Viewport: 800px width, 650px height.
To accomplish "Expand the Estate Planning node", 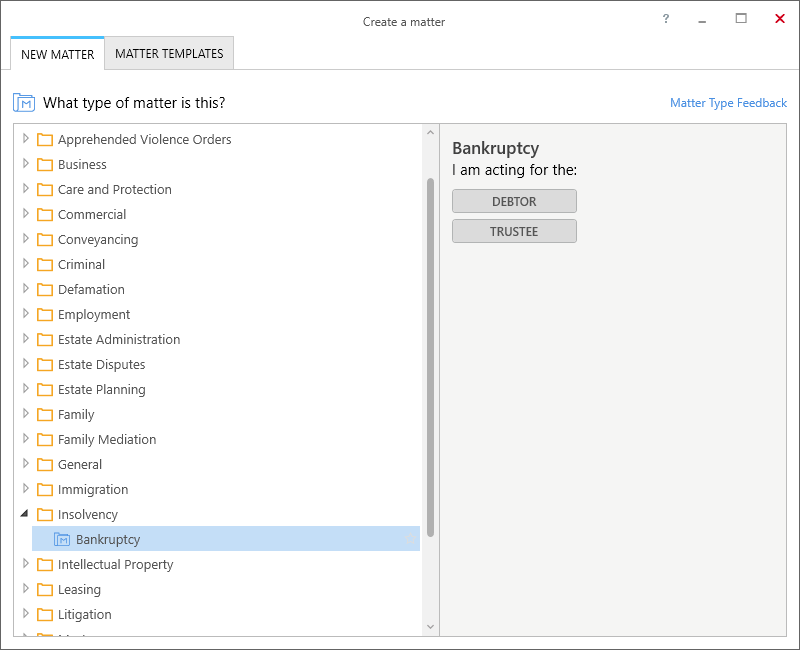I will click(26, 388).
